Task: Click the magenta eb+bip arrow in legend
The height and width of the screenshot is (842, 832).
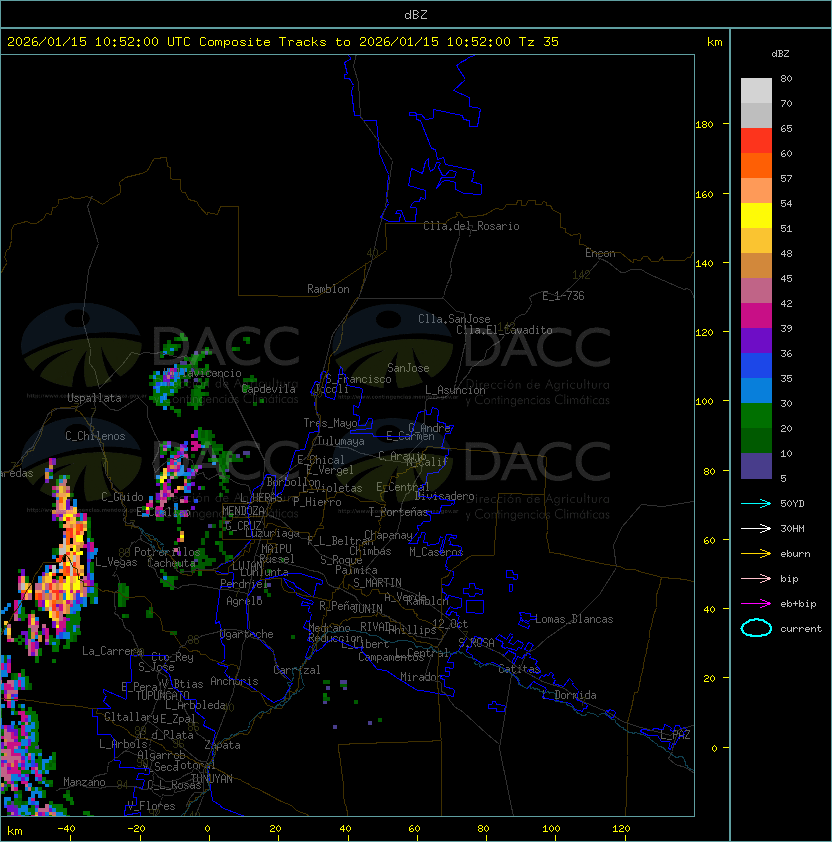Action: click(x=756, y=604)
